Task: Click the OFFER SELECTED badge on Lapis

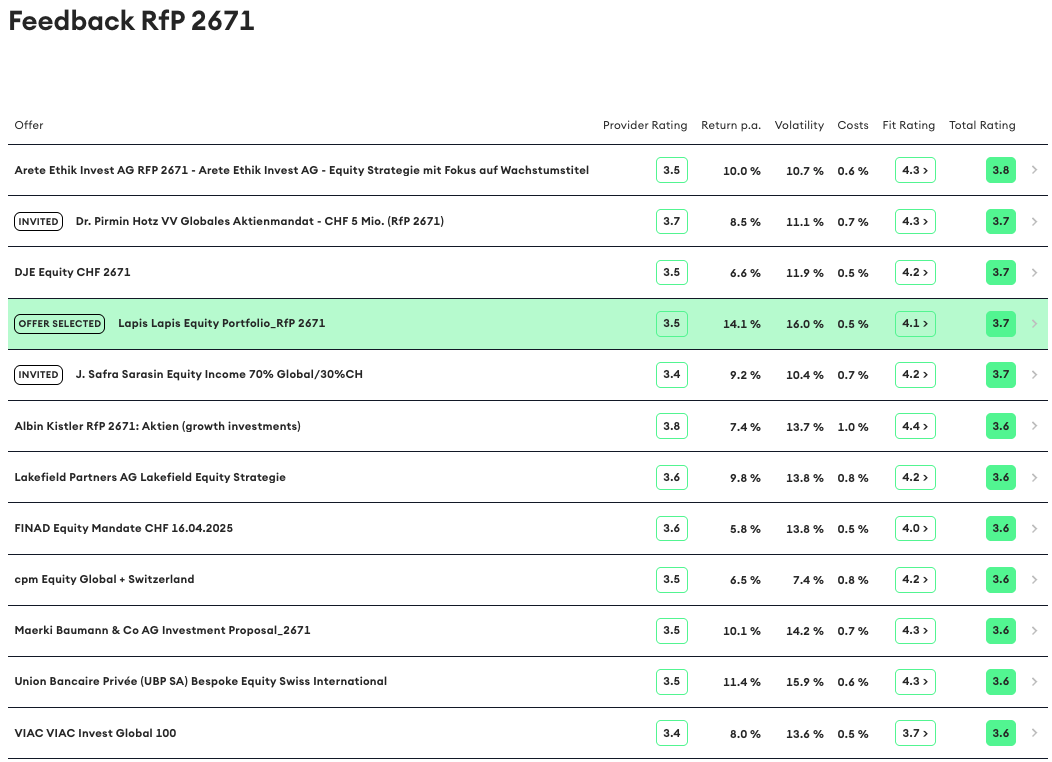Action: (x=60, y=323)
